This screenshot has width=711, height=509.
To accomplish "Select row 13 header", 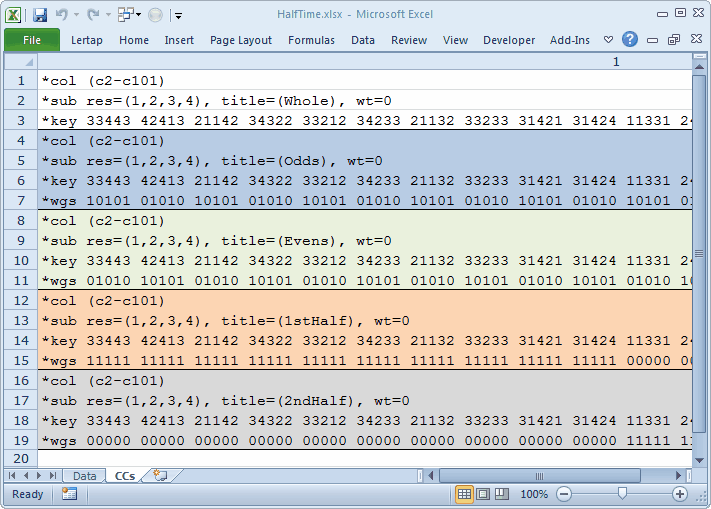I will click(20, 321).
